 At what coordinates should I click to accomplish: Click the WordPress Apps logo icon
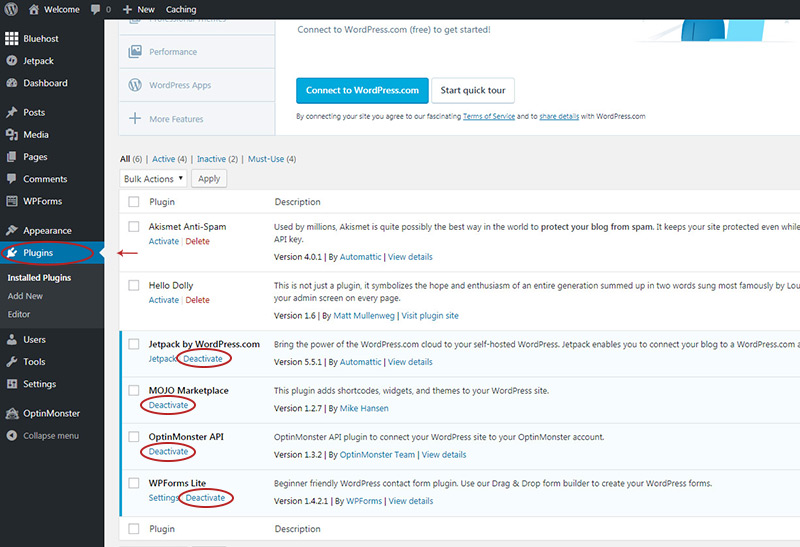[x=135, y=85]
